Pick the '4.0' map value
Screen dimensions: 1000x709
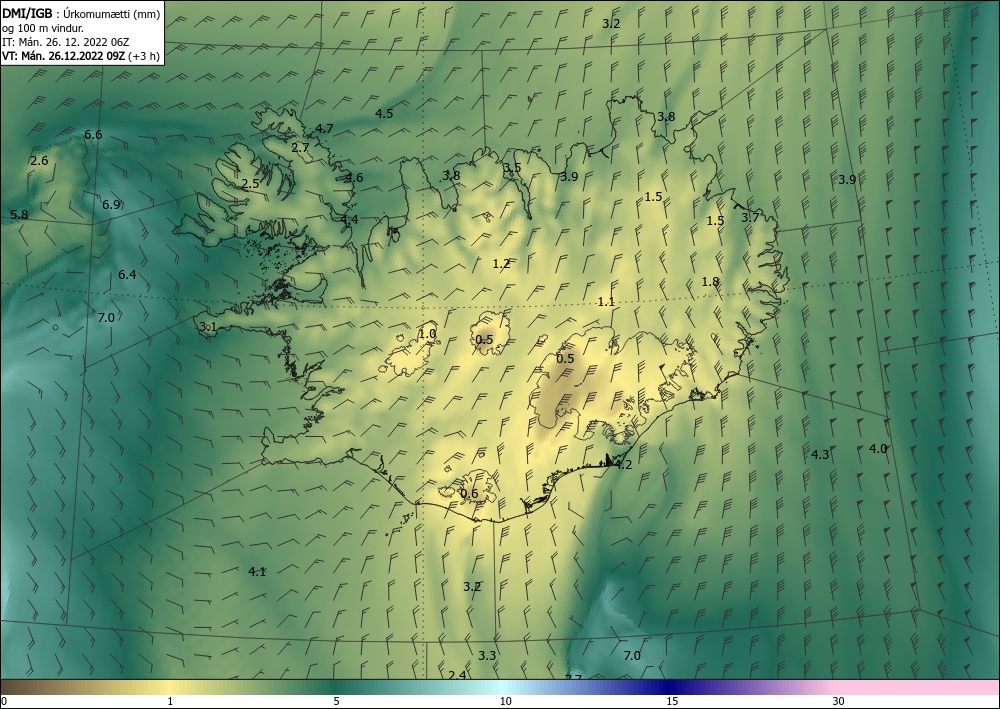[x=878, y=449]
